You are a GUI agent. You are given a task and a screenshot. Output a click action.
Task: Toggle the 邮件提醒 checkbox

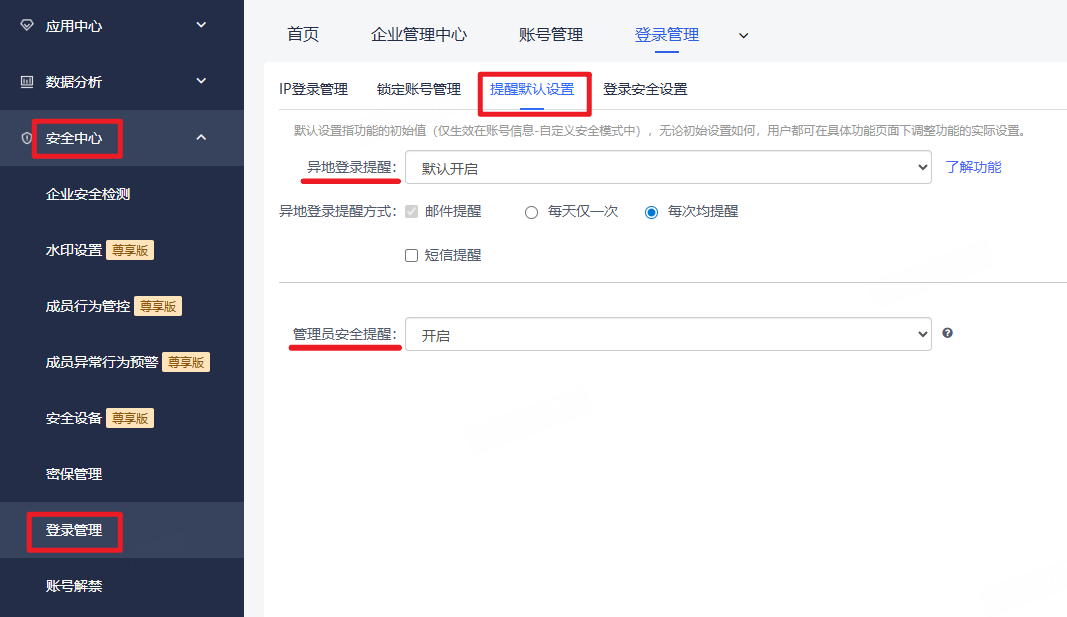(411, 212)
